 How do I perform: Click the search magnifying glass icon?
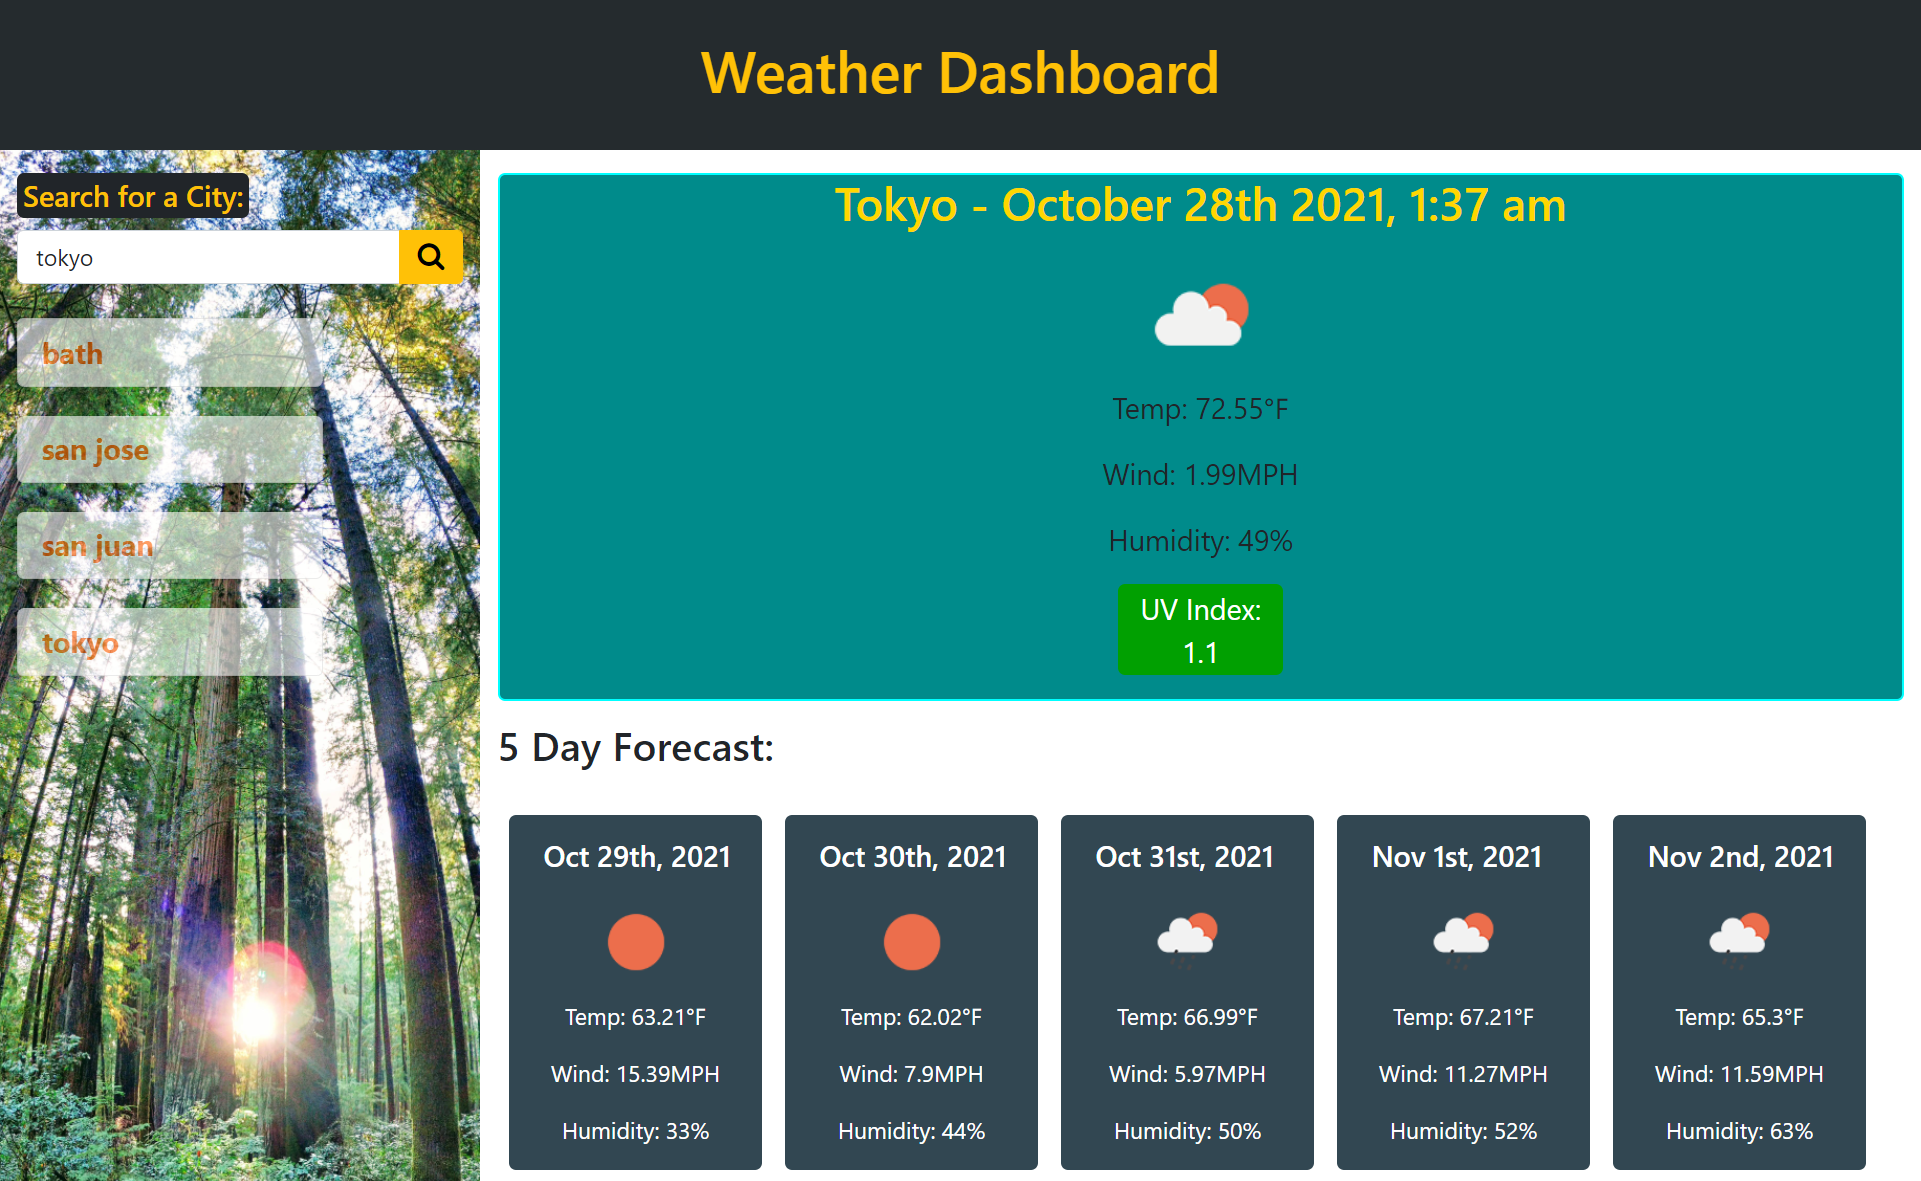pyautogui.click(x=430, y=257)
